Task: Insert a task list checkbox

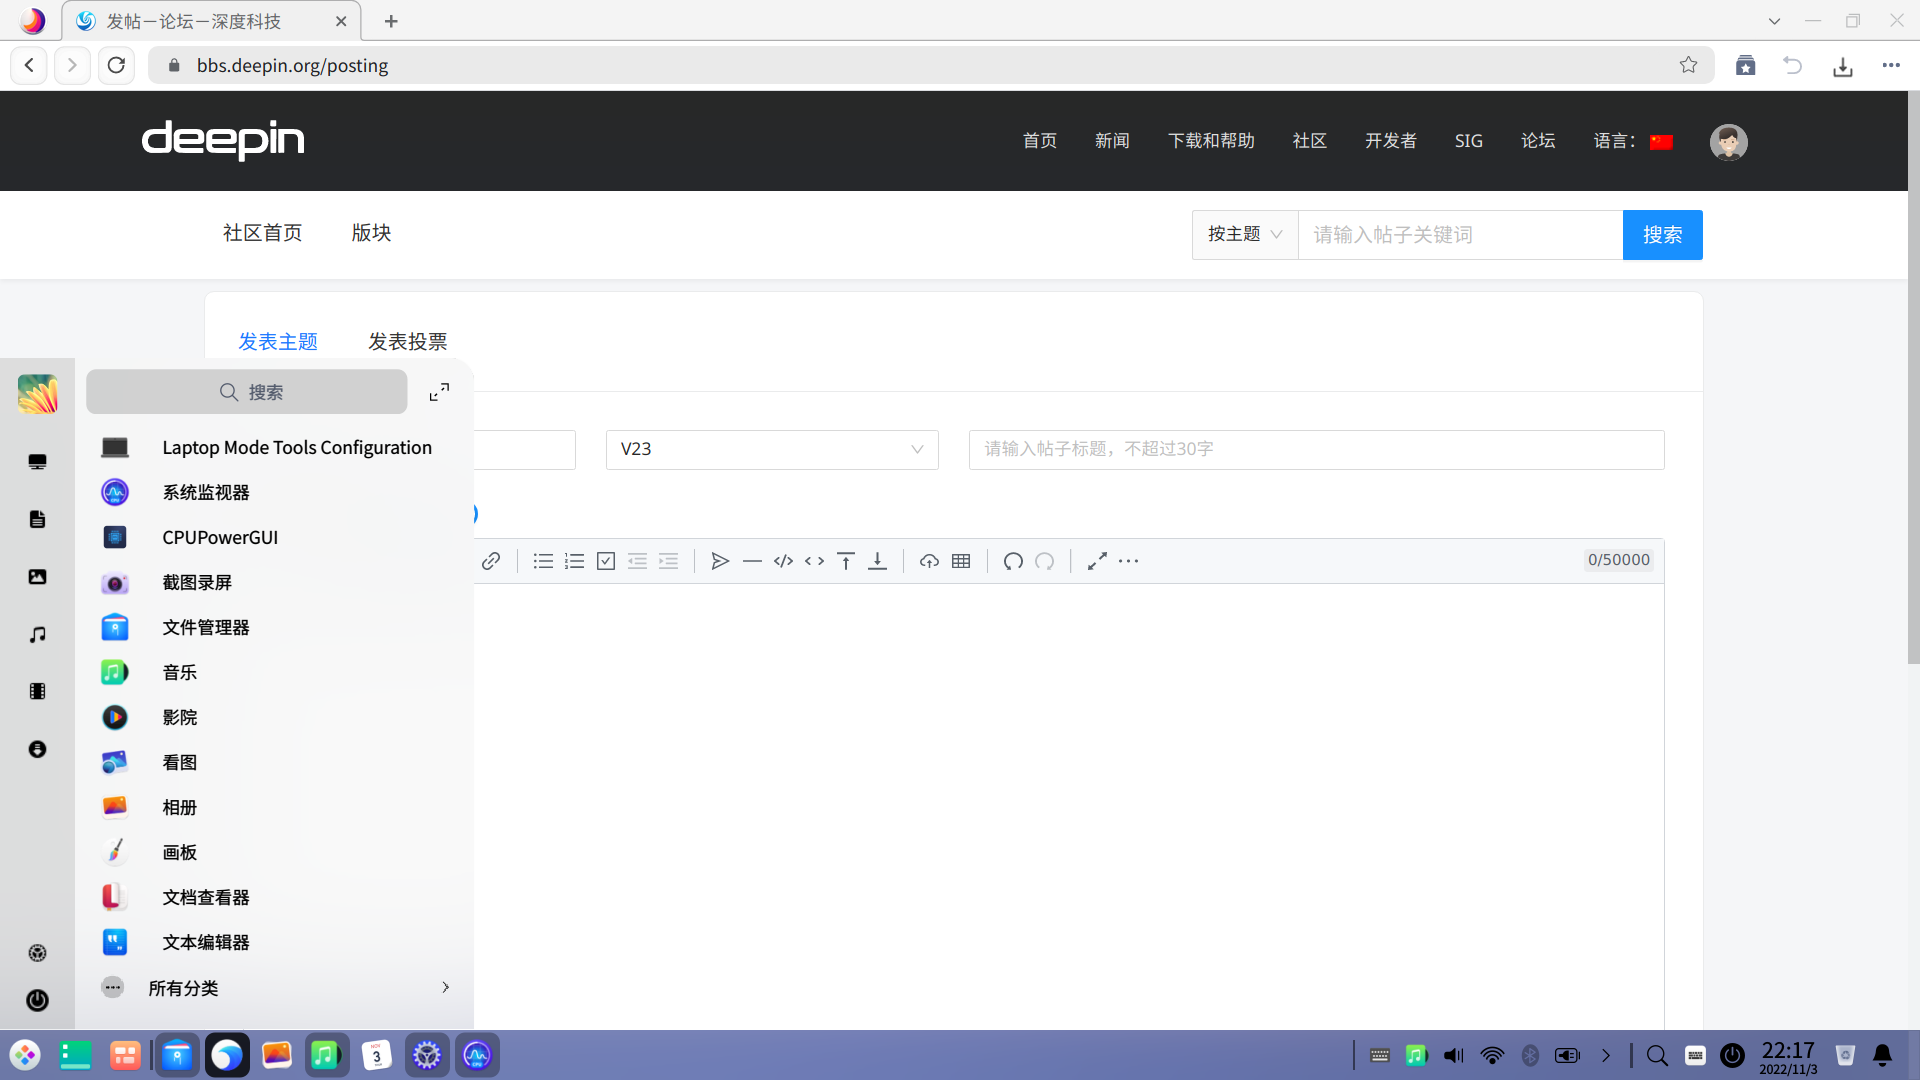Action: tap(606, 561)
